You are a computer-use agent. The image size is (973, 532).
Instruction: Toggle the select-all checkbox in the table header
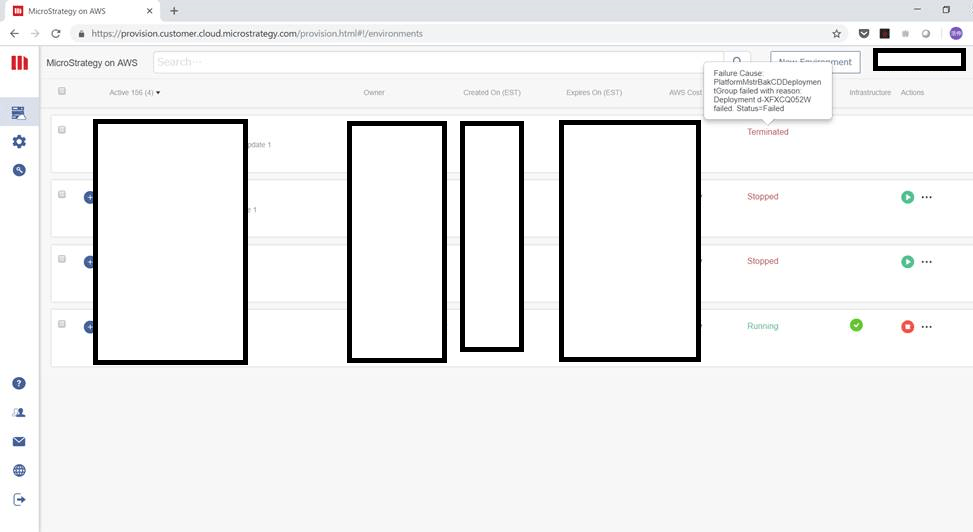(x=61, y=91)
